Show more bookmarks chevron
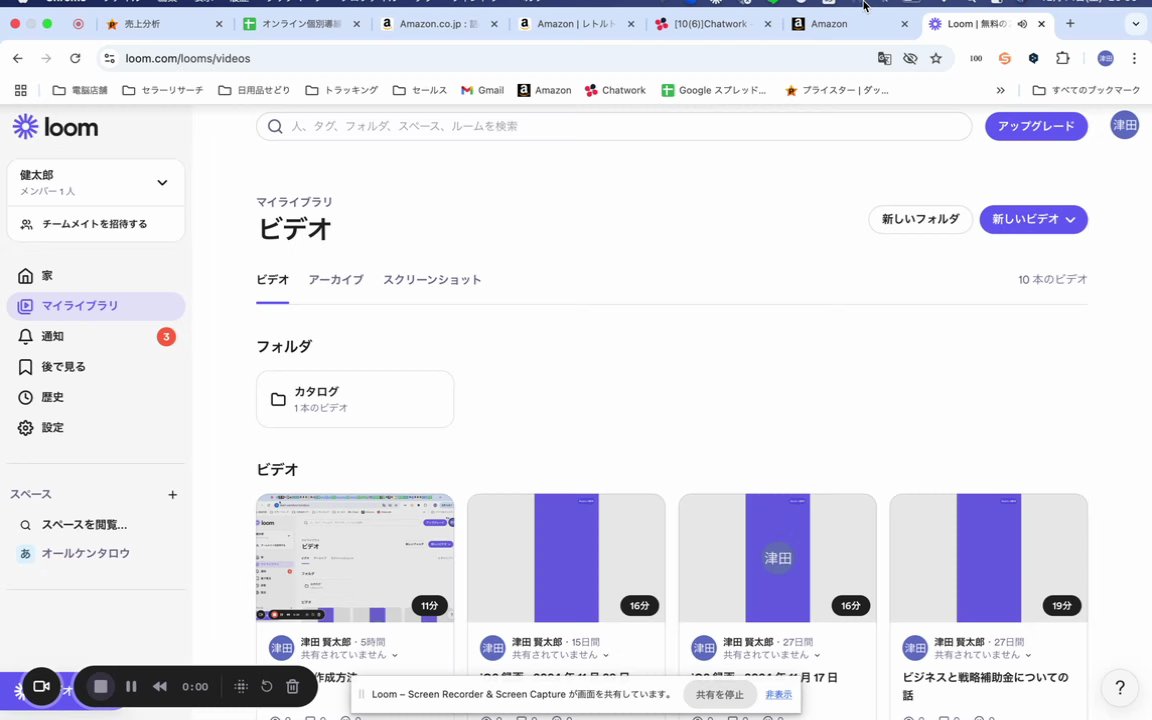Image resolution: width=1152 pixels, height=720 pixels. [x=1000, y=90]
